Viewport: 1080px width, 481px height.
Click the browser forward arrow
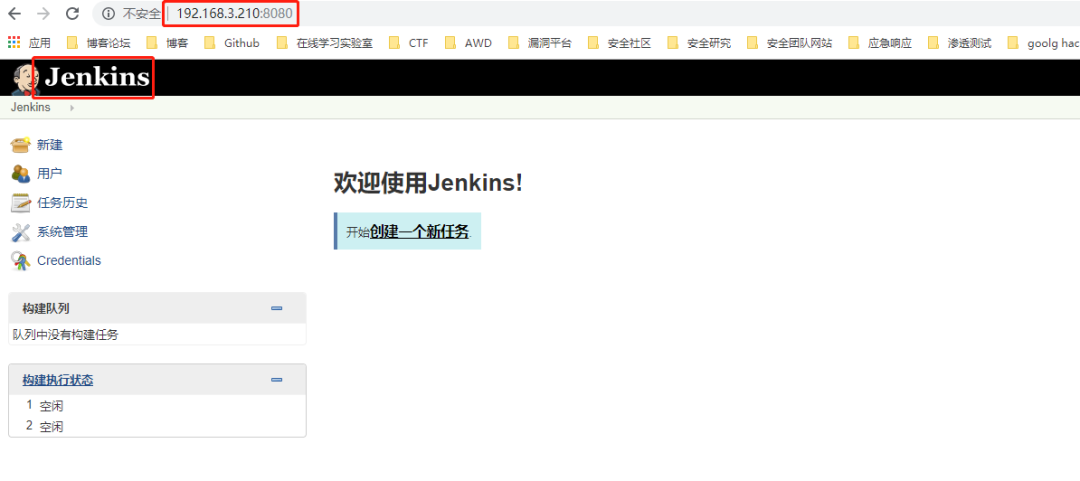[43, 13]
